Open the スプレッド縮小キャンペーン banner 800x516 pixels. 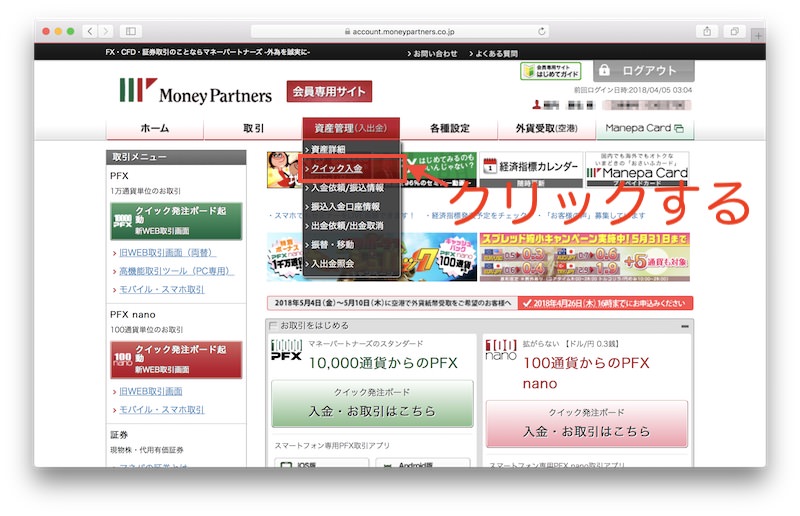585,257
